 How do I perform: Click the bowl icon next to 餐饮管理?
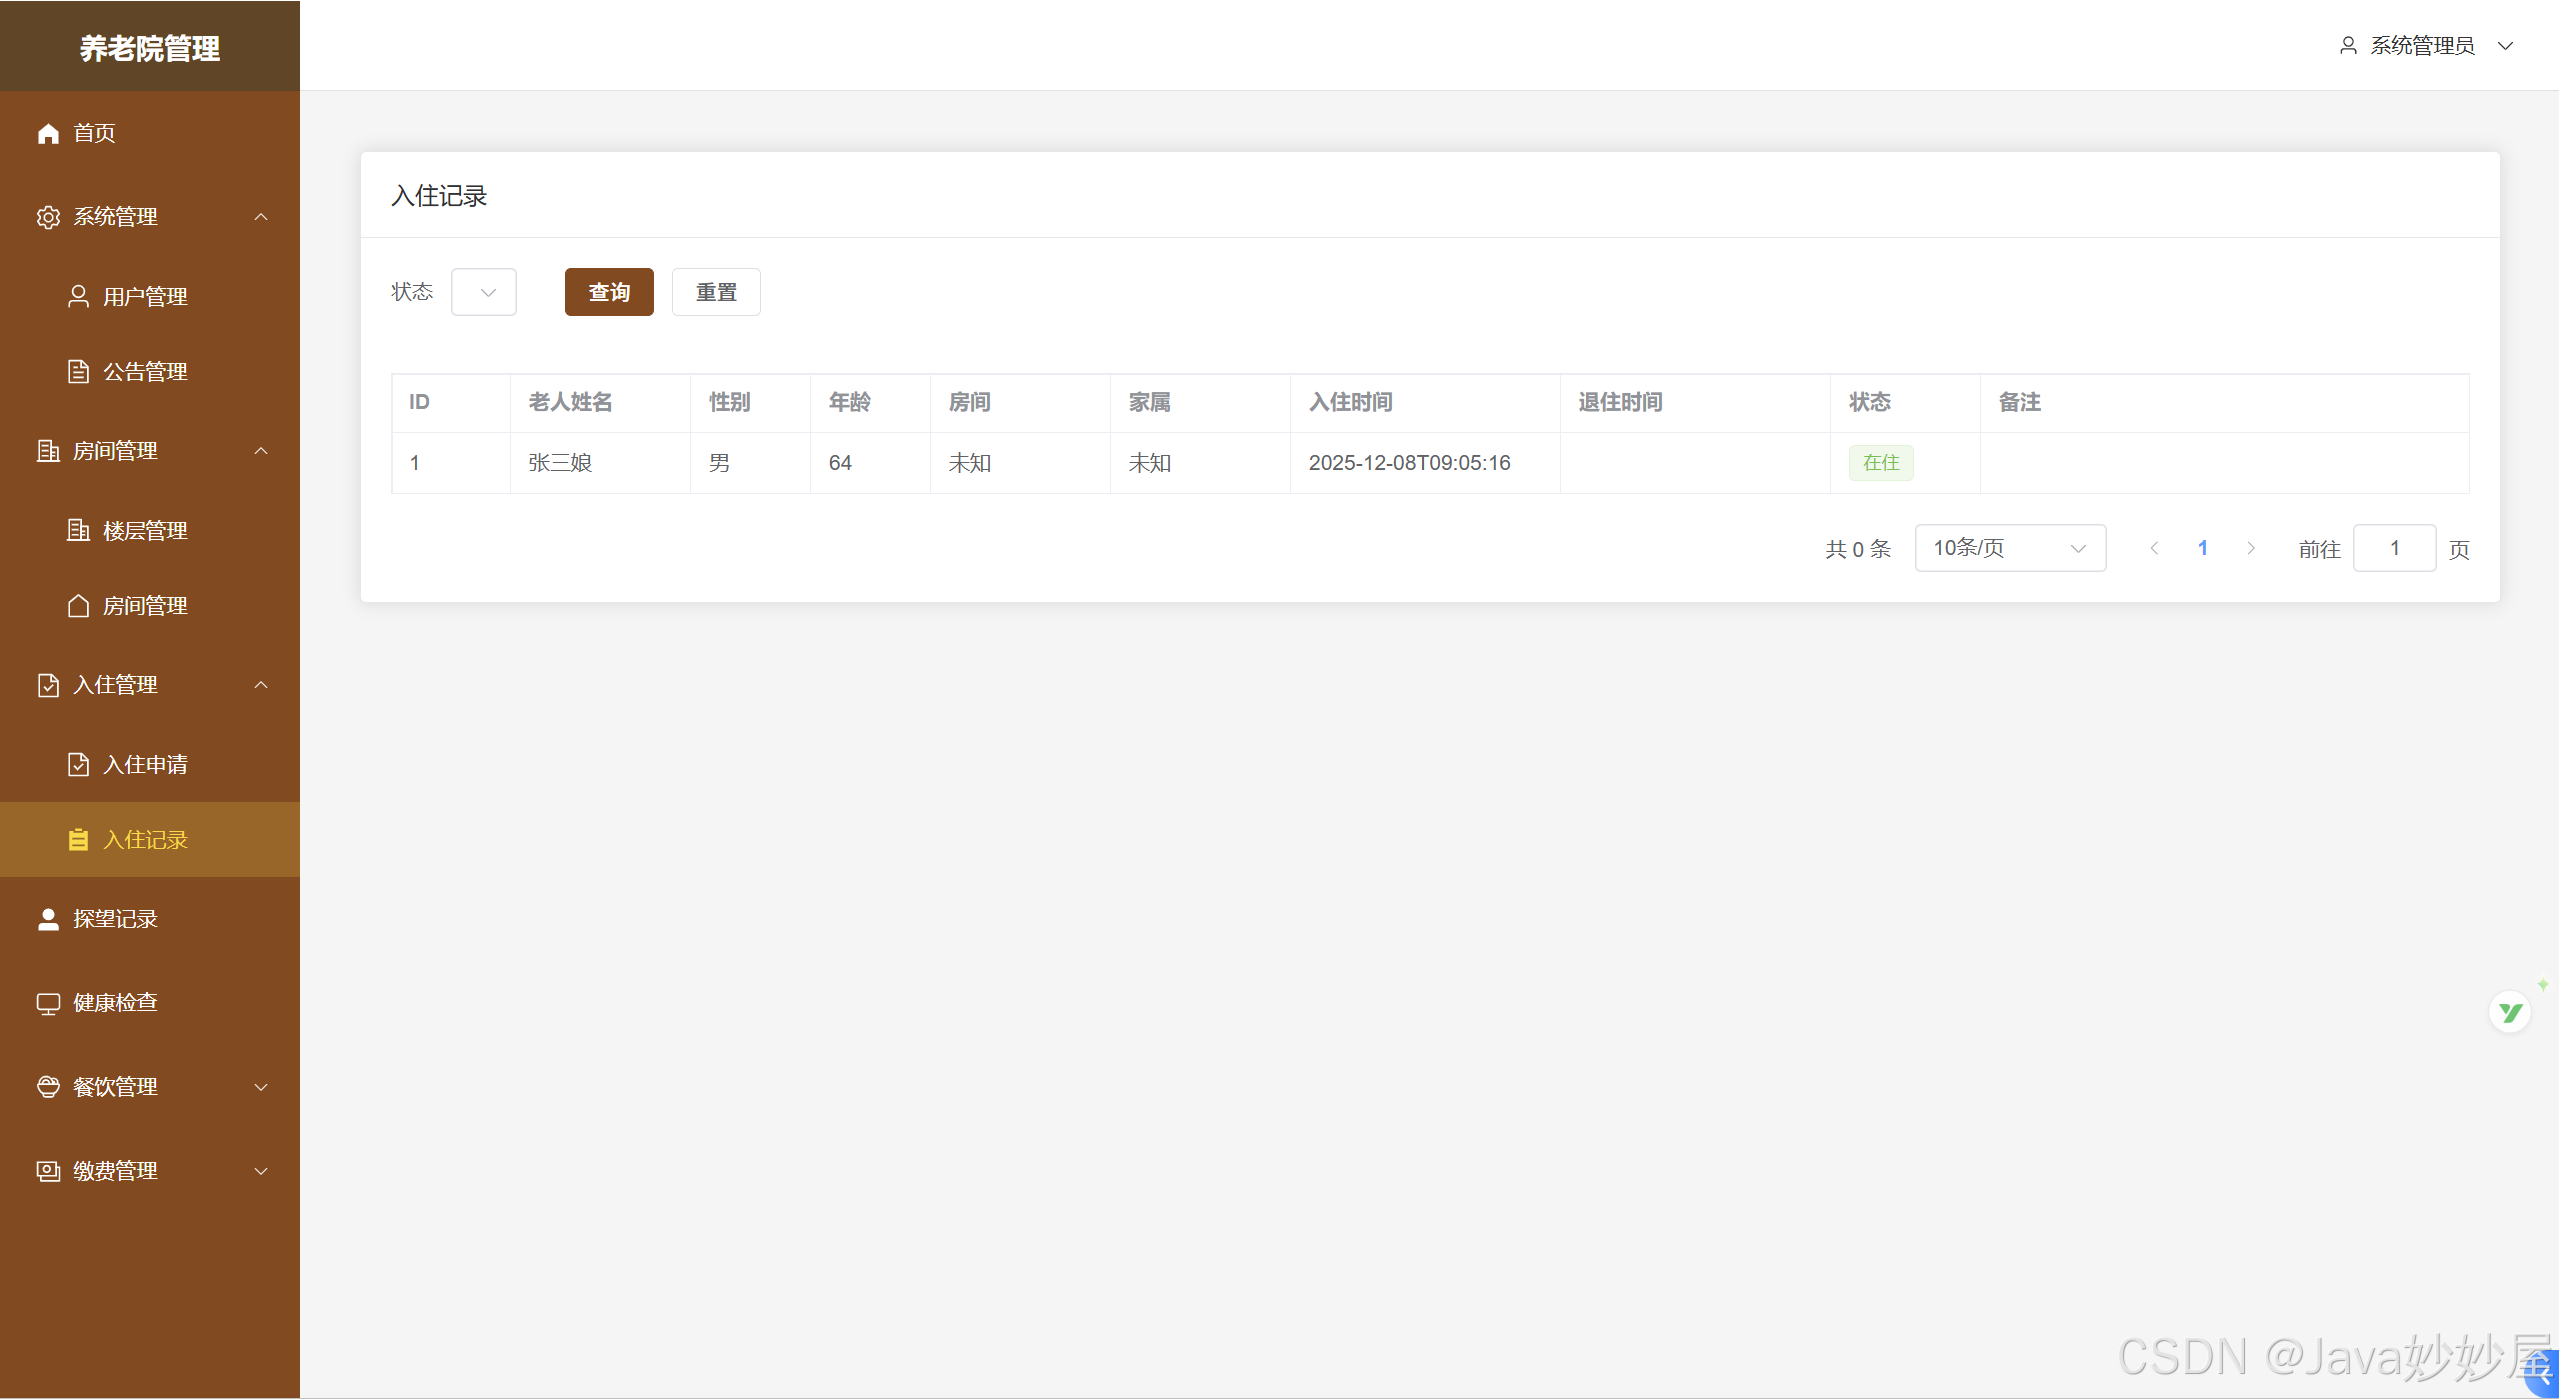click(x=48, y=1087)
